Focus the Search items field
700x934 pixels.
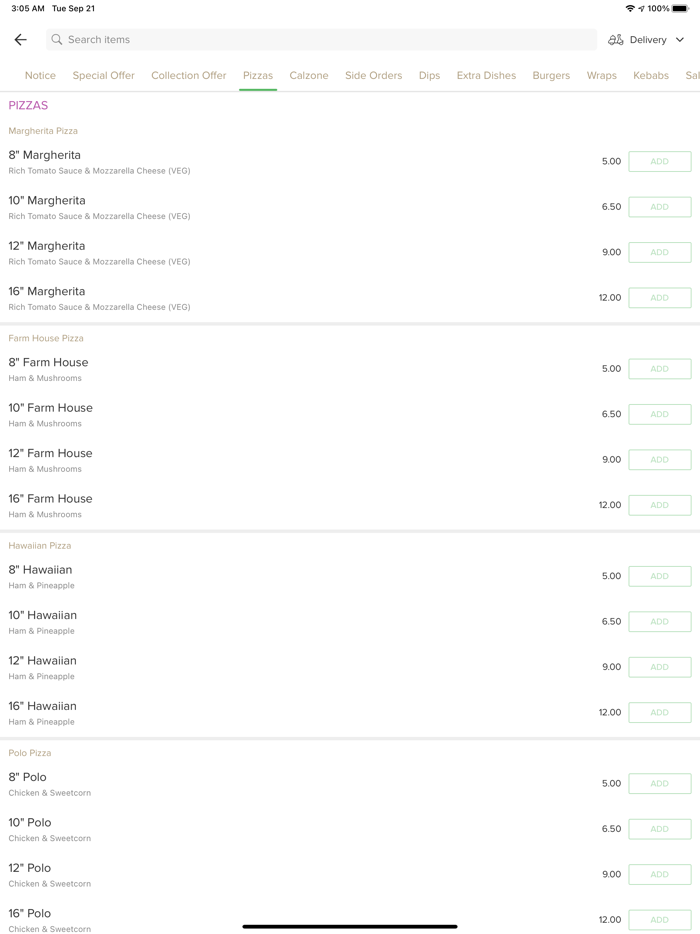[x=320, y=40]
